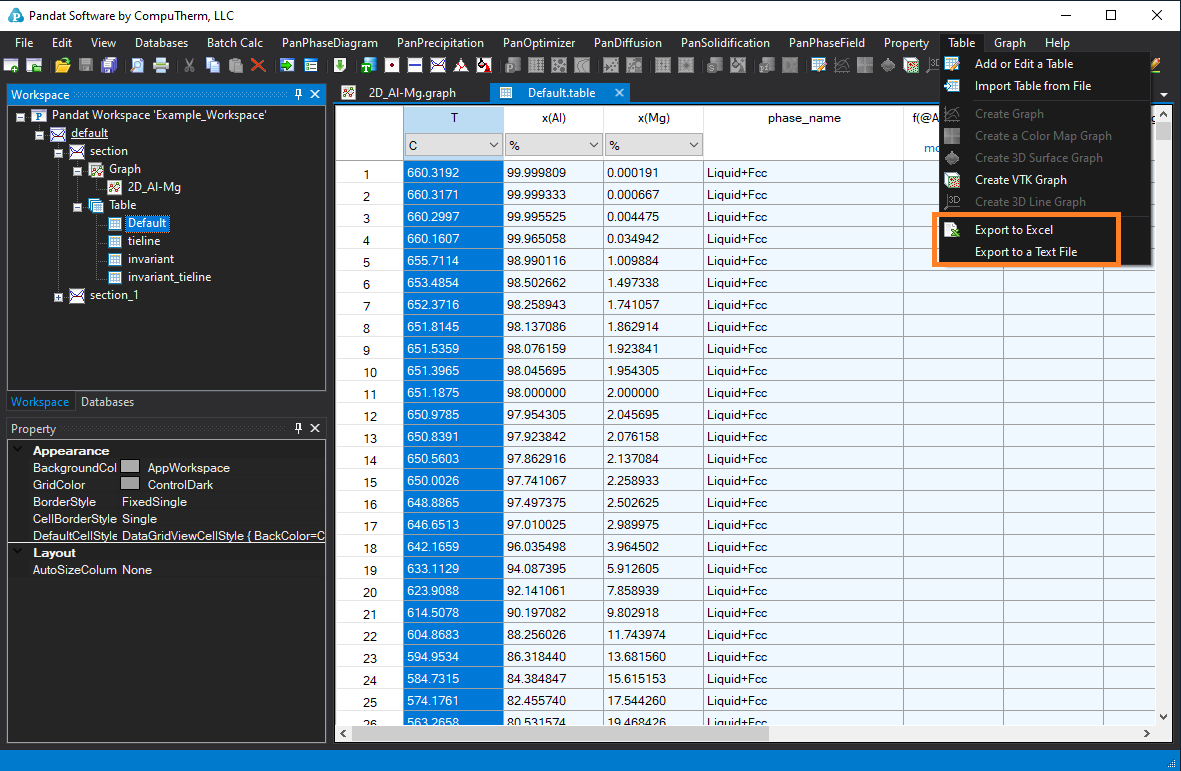Open the temperature unit dropdown under T

point(492,146)
